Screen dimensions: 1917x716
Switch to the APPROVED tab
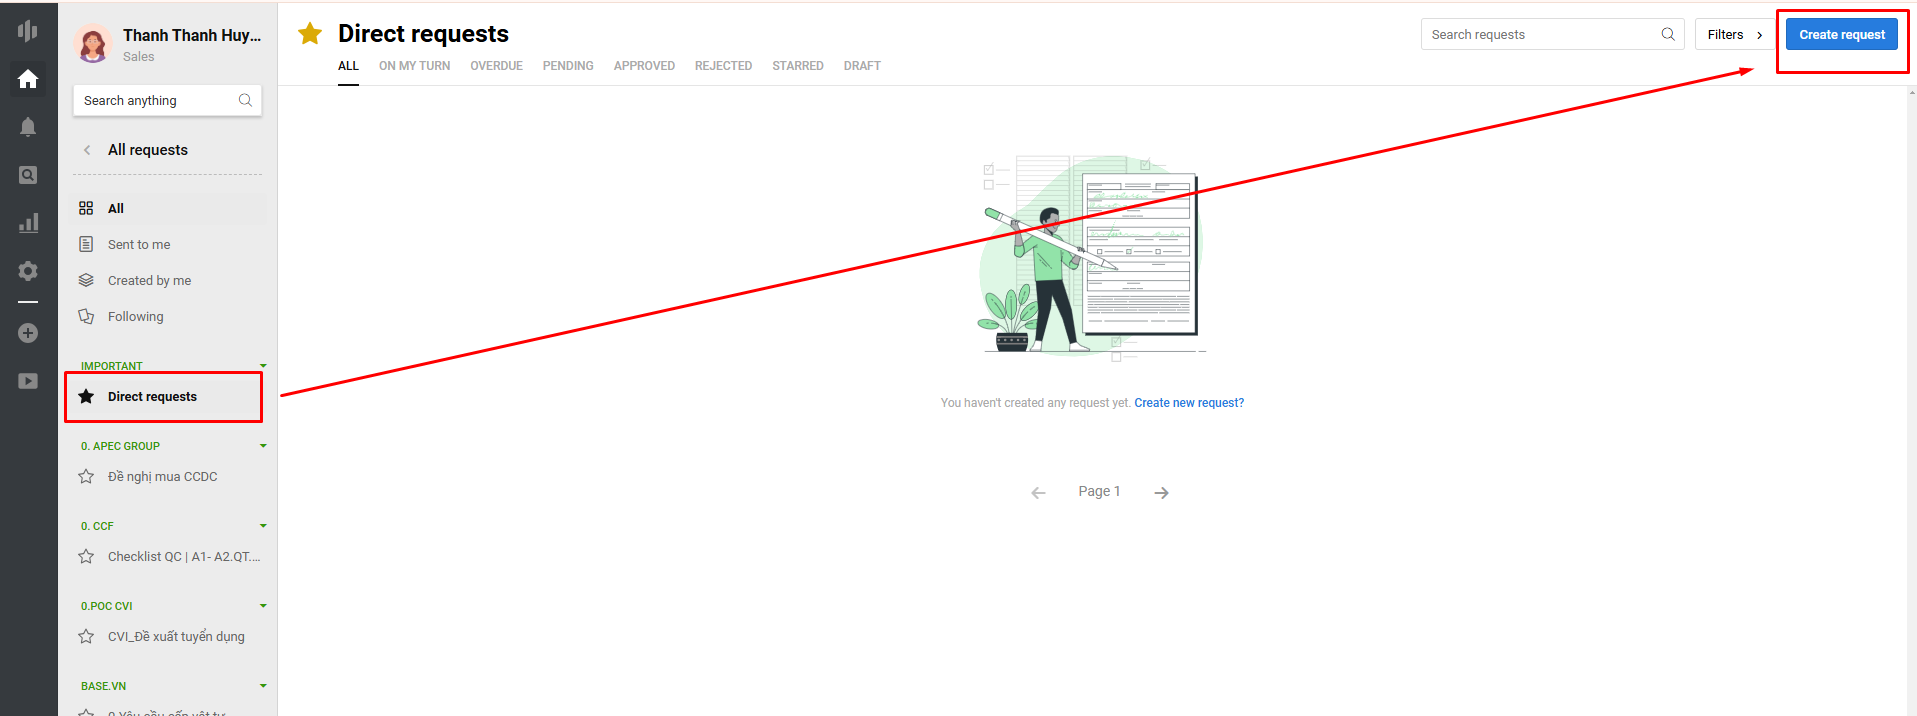point(644,66)
